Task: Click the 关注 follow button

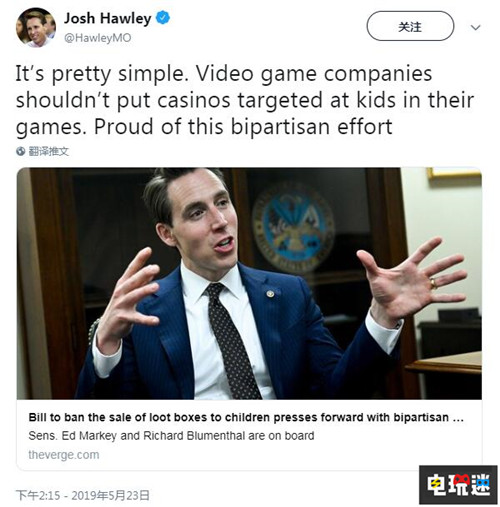Action: (410, 26)
